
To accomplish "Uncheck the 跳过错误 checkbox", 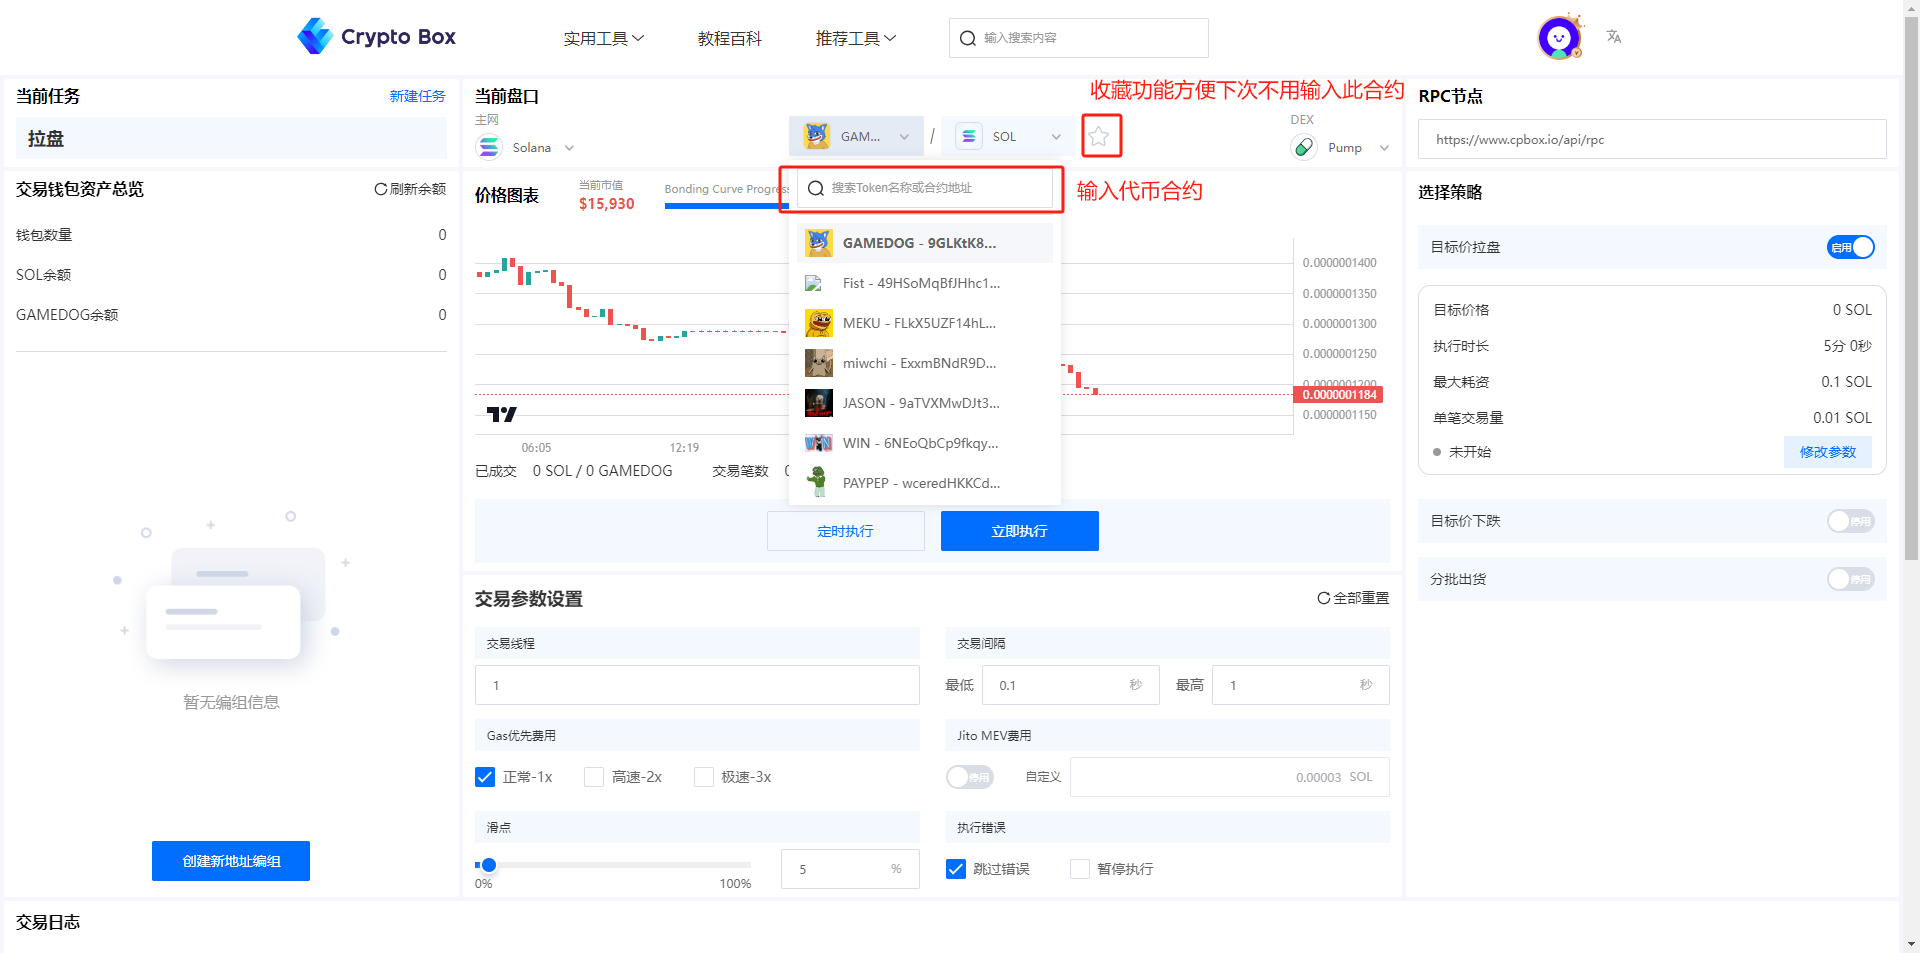I will coord(956,869).
